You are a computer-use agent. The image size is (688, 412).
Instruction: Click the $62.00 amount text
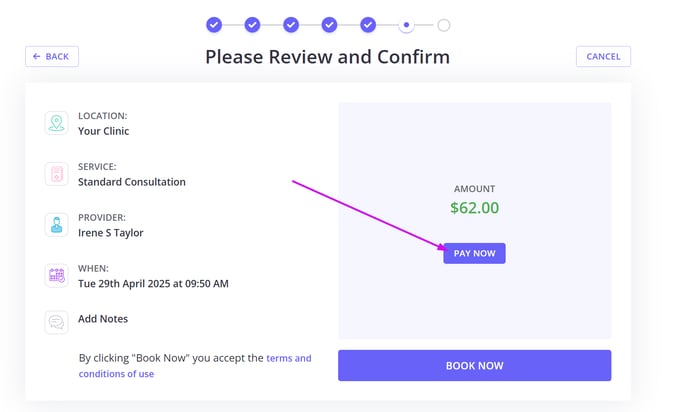pyautogui.click(x=474, y=208)
